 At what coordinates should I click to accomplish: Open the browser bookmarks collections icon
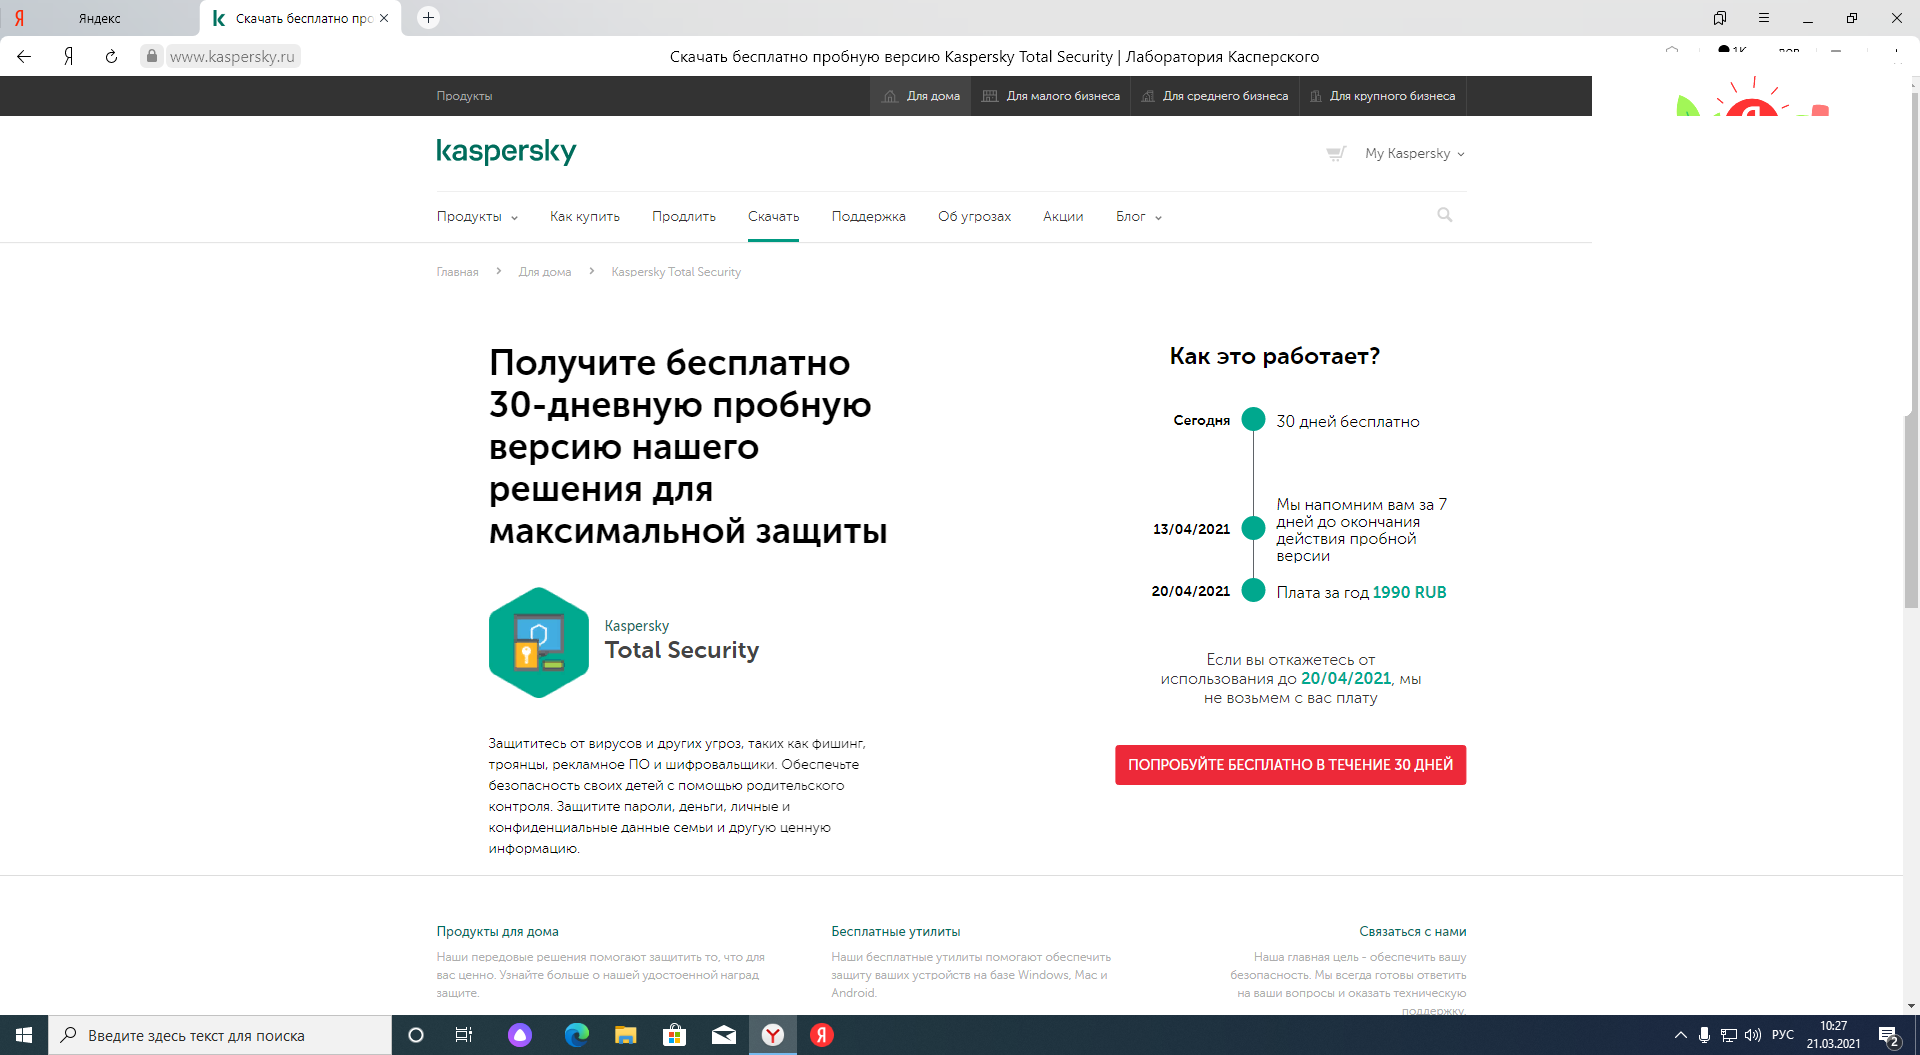pos(1720,18)
